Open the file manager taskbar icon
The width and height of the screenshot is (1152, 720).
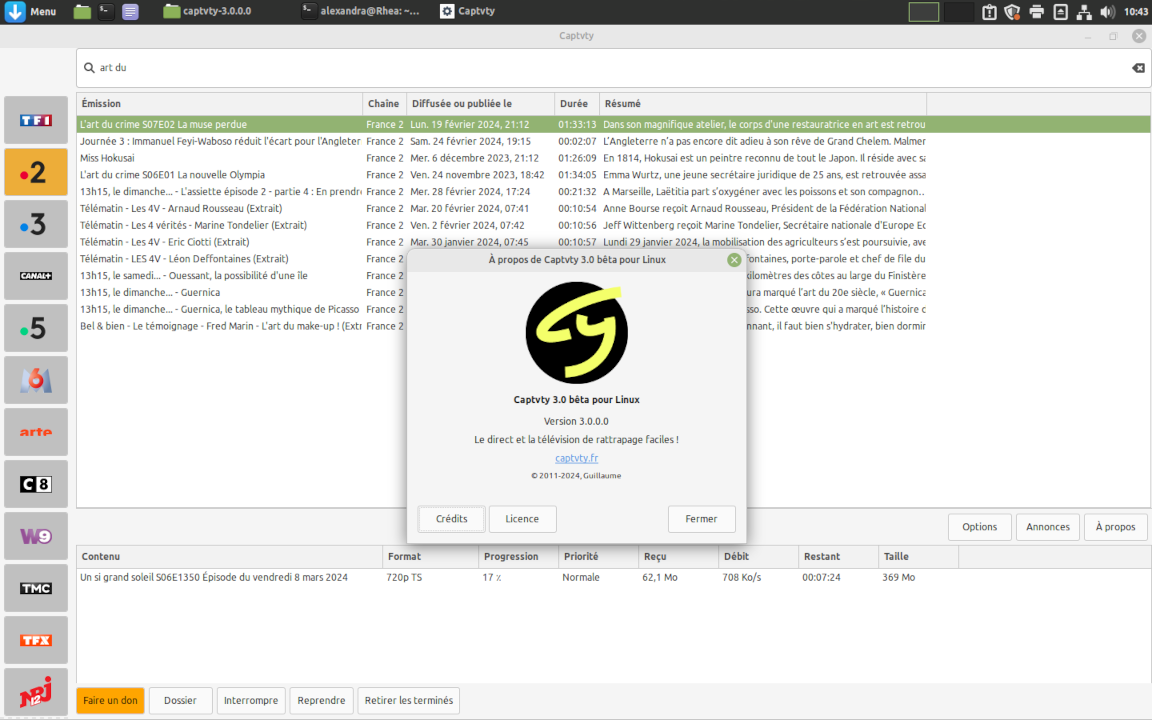[x=82, y=11]
